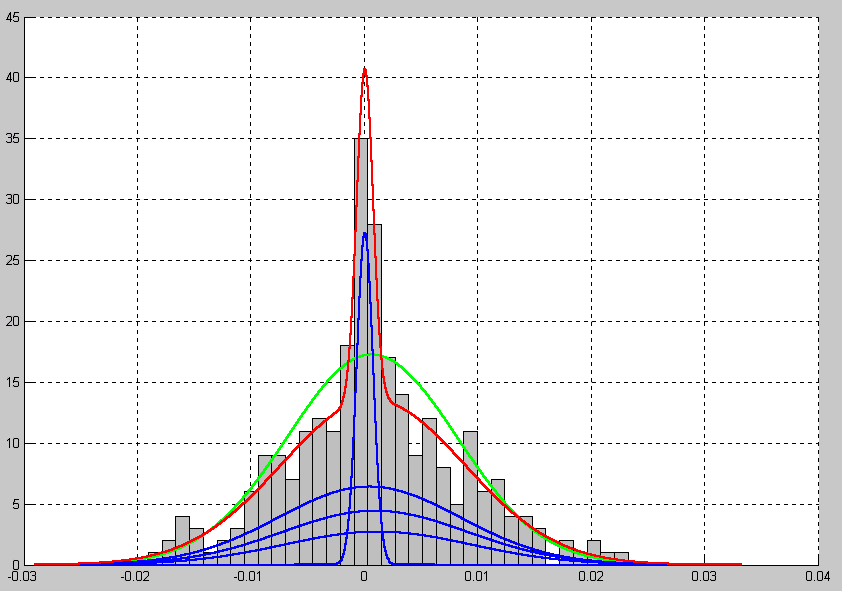Click the y-axis tick label 30
This screenshot has height=592, width=843.
12,199
